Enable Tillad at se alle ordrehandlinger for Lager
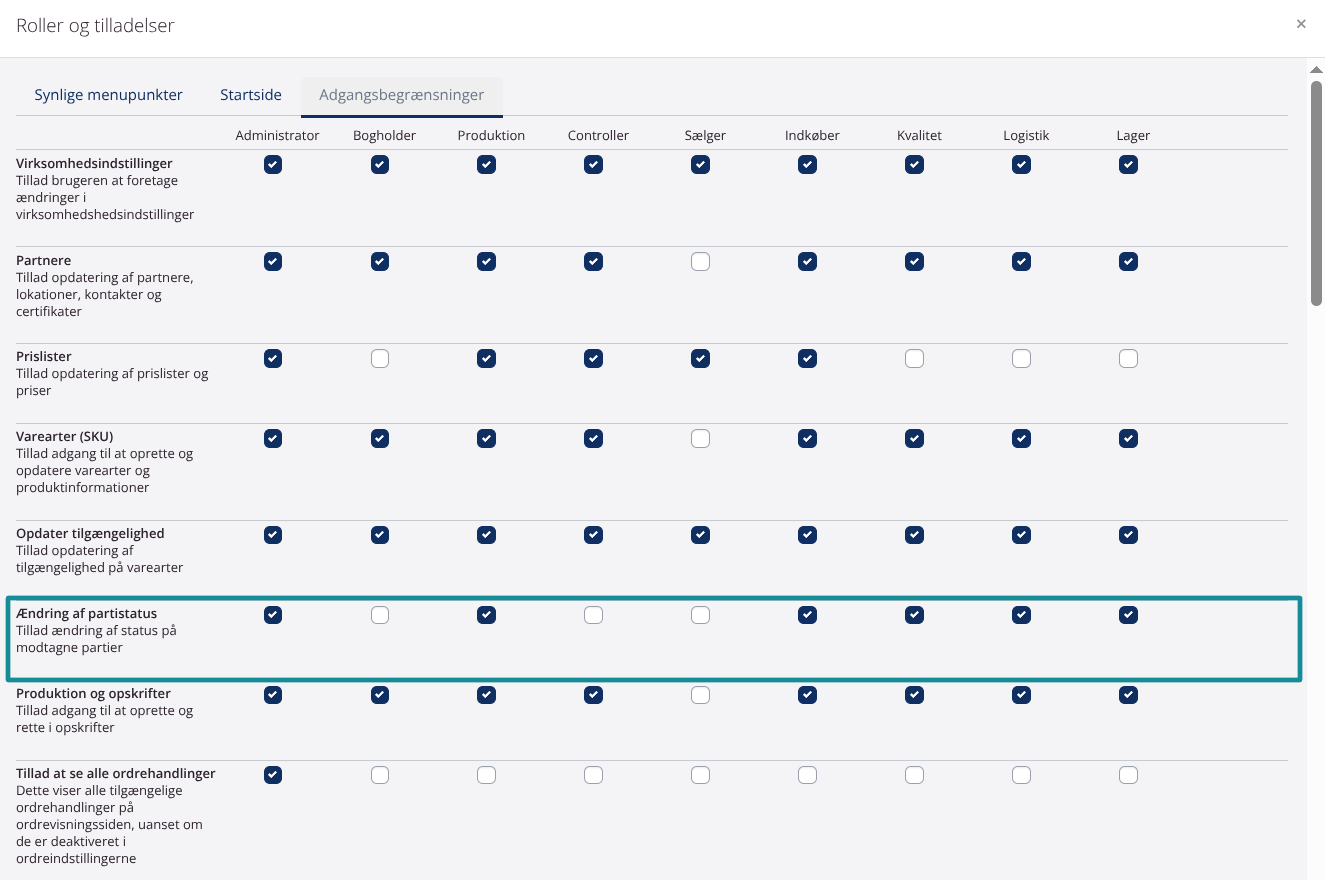 (x=1128, y=775)
